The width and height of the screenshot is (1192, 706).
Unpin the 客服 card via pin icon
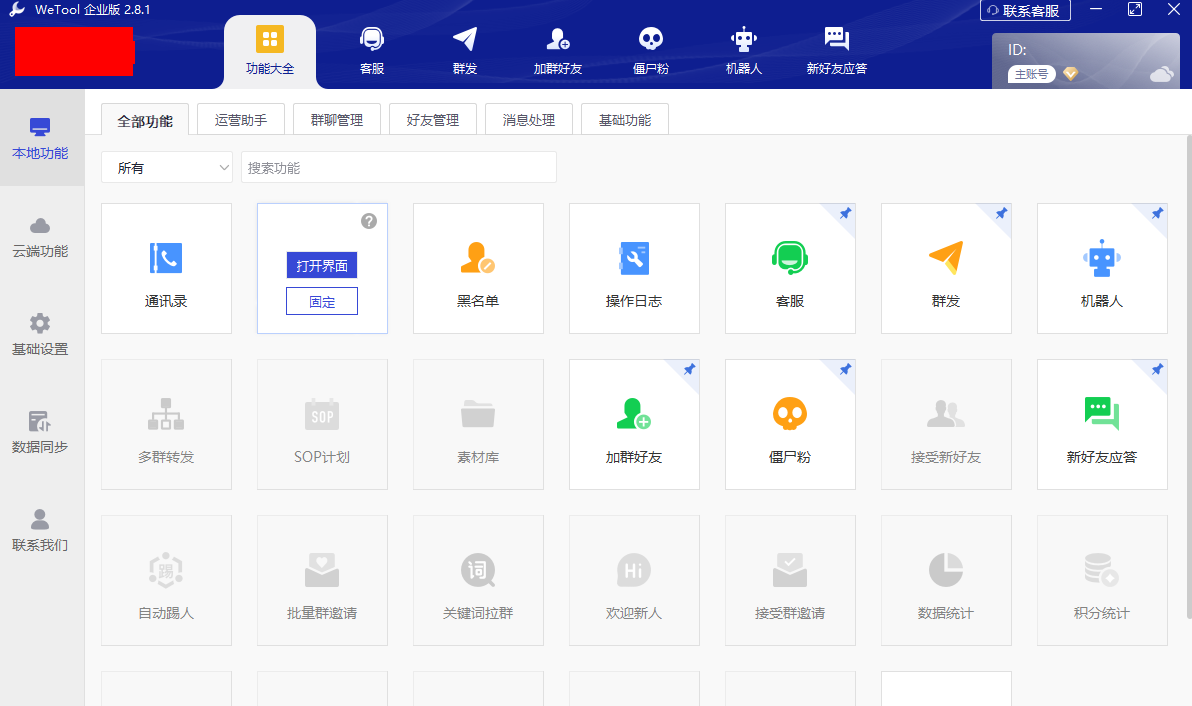tap(845, 214)
